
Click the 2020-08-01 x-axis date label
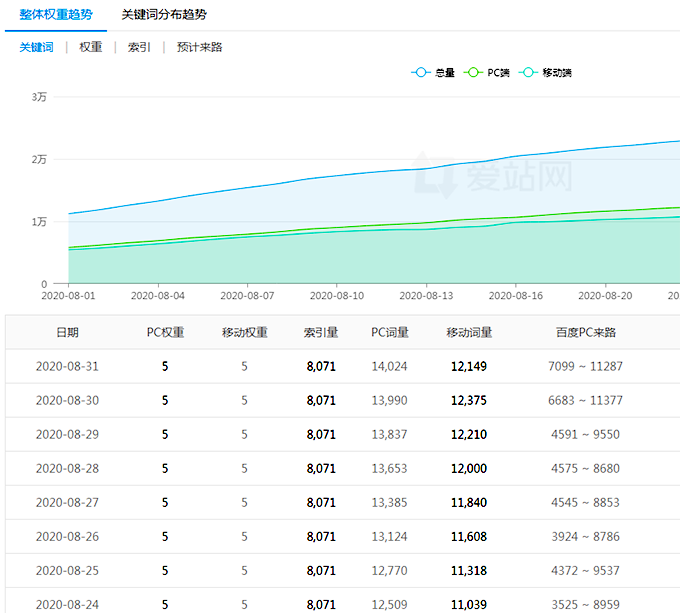68,296
